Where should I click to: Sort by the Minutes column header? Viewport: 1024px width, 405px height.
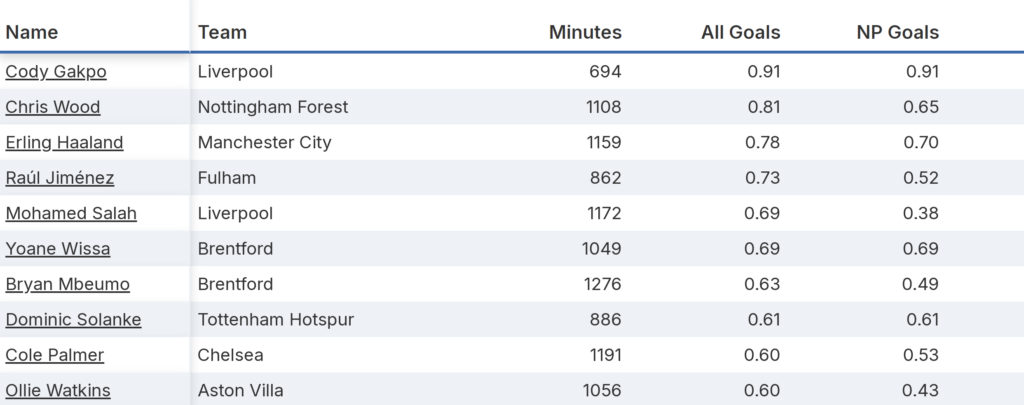(585, 32)
